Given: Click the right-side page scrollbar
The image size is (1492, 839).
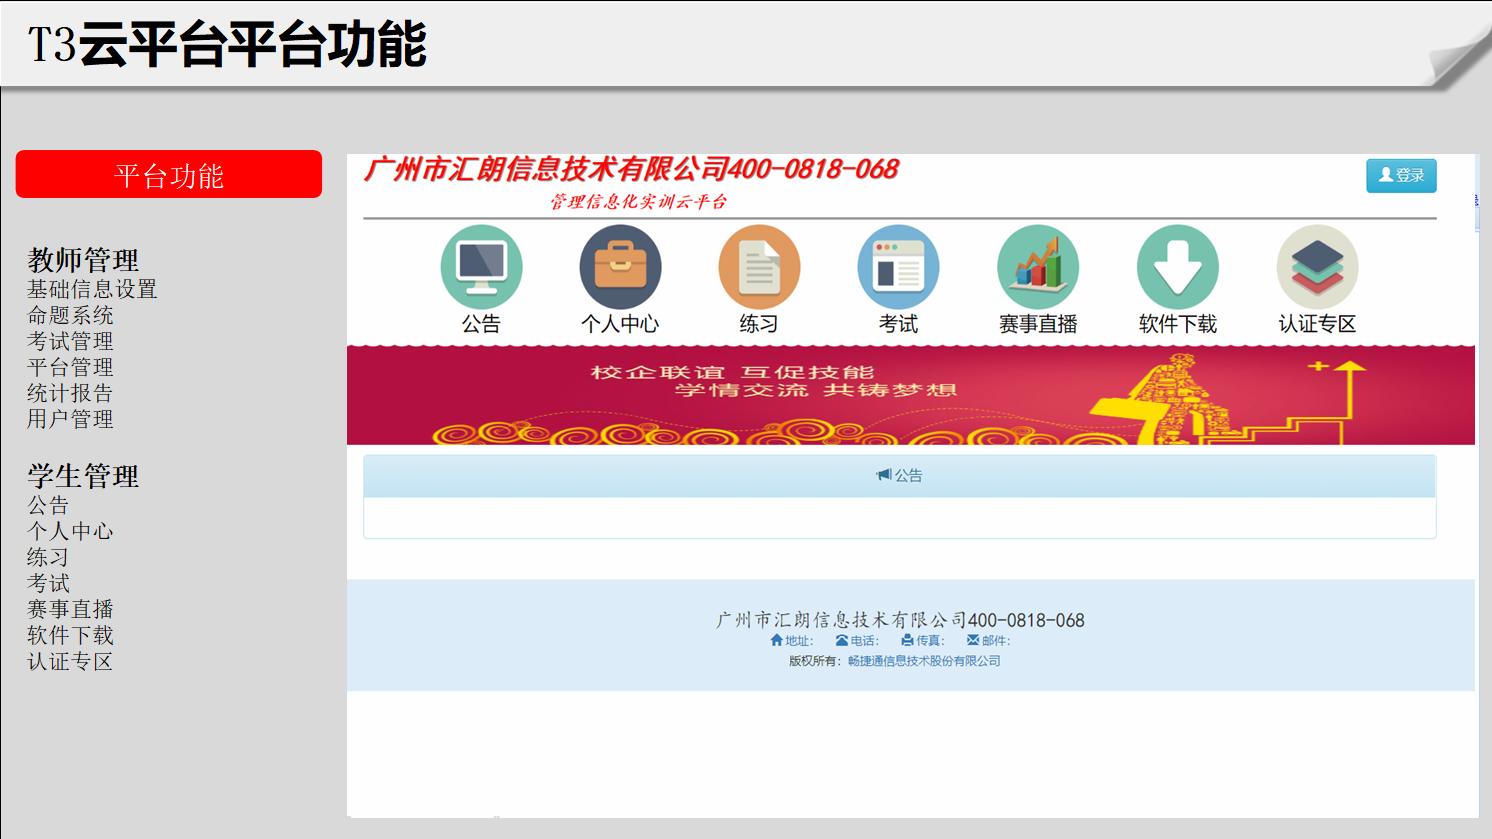Looking at the screenshot, I should coord(1478,200).
